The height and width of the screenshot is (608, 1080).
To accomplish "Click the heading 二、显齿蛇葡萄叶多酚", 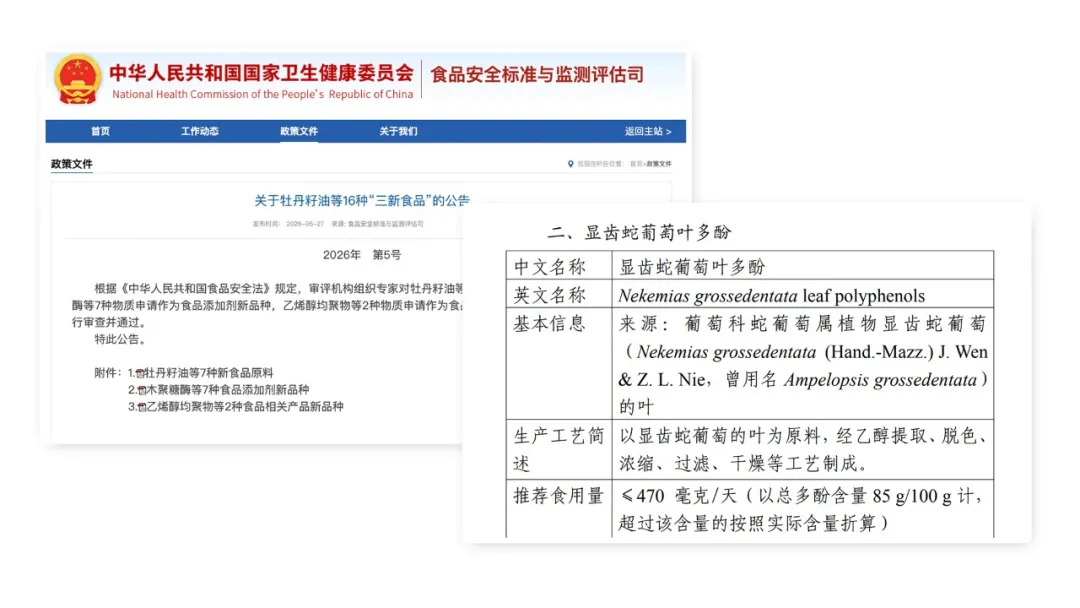I will pos(639,233).
